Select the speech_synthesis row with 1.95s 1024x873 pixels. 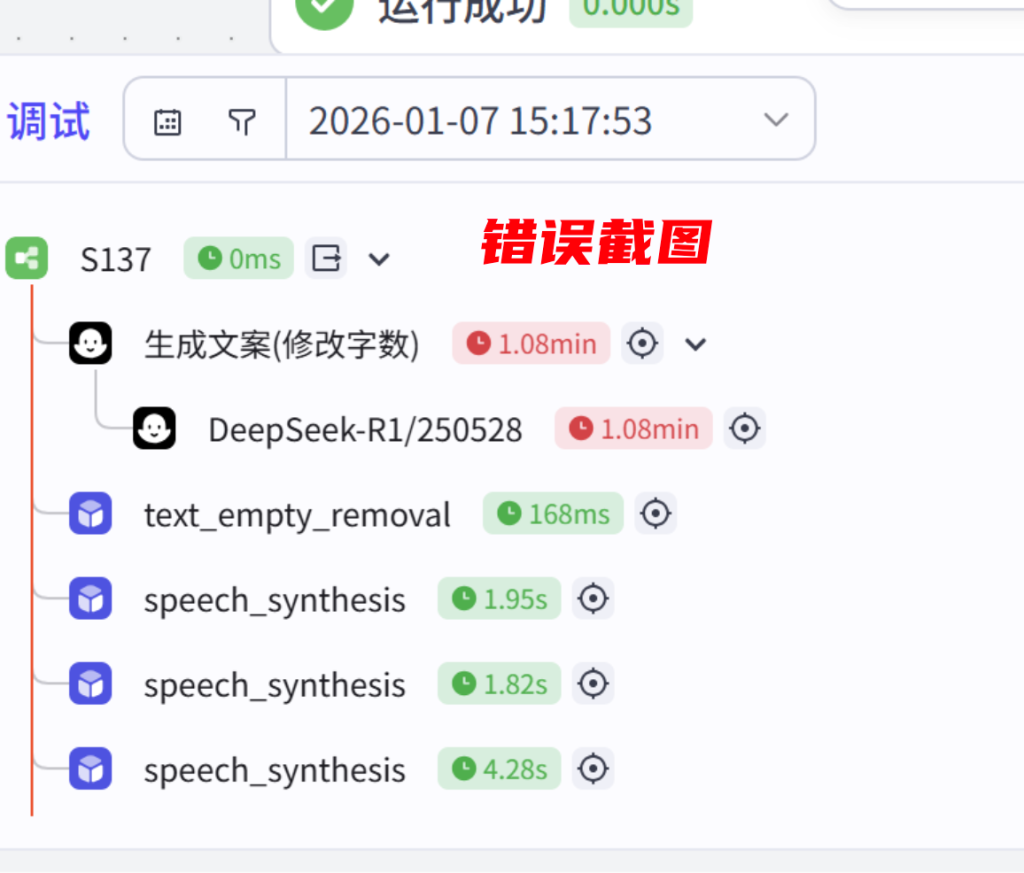(342, 599)
